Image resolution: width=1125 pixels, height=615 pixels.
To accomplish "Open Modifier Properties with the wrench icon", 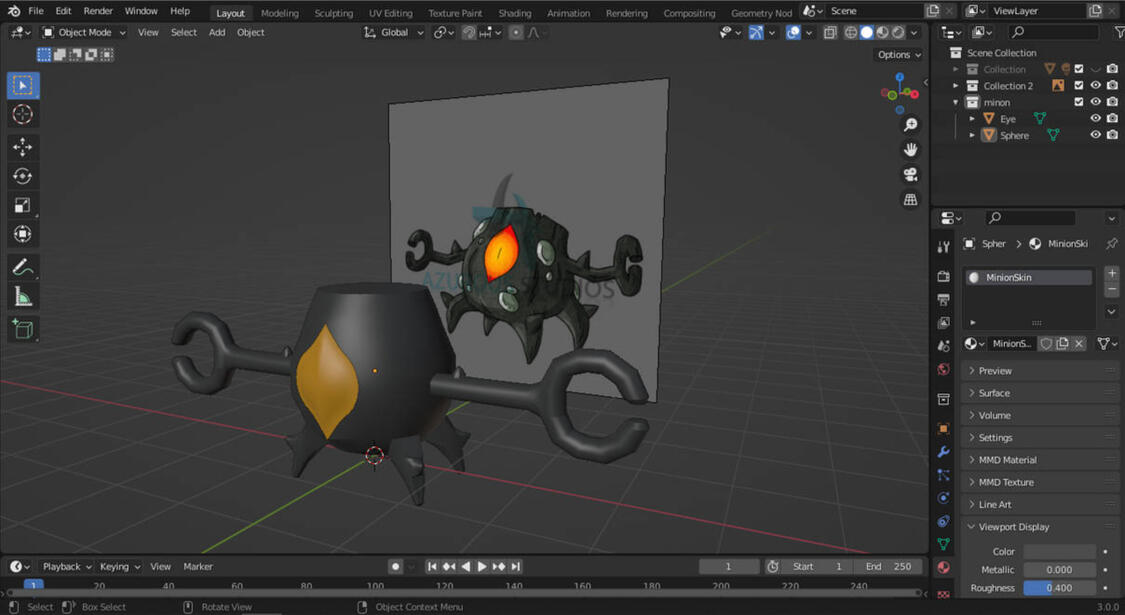I will [x=943, y=451].
